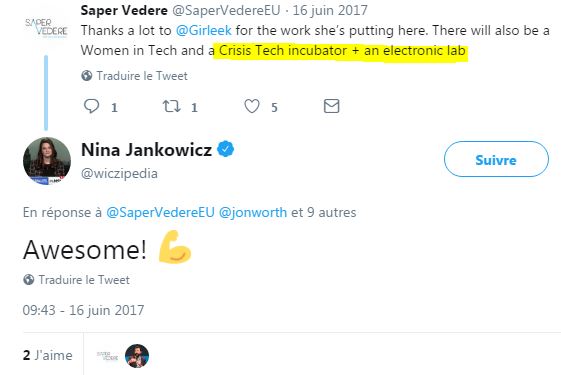This screenshot has height=375, width=561.
Task: Click the bearded liker avatar thumbnail
Action: click(137, 356)
